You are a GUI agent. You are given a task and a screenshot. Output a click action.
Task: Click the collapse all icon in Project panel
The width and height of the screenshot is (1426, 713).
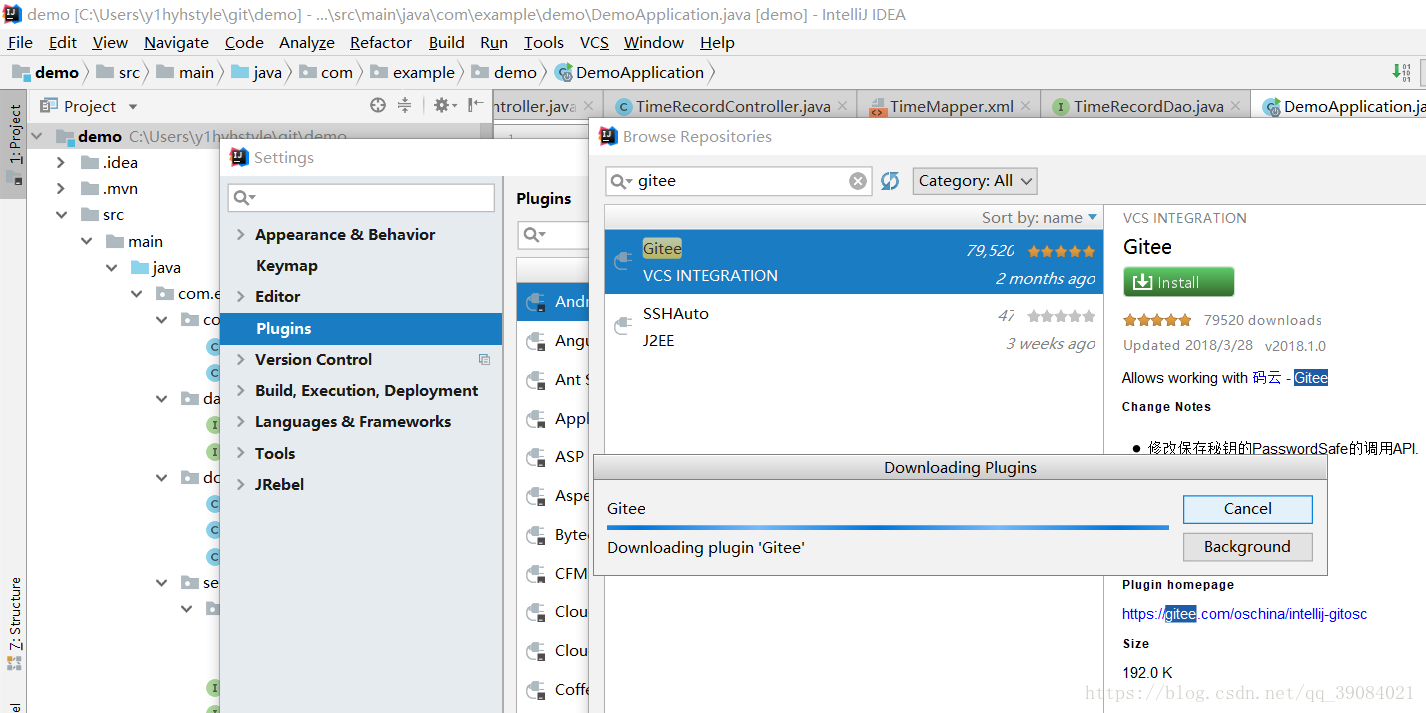tap(405, 105)
